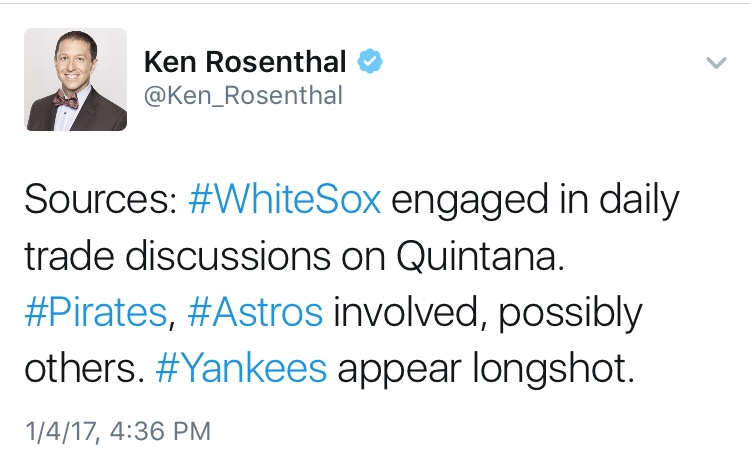Click the word 'others.' in the tweet
This screenshot has height=457, width=750.
point(85,368)
